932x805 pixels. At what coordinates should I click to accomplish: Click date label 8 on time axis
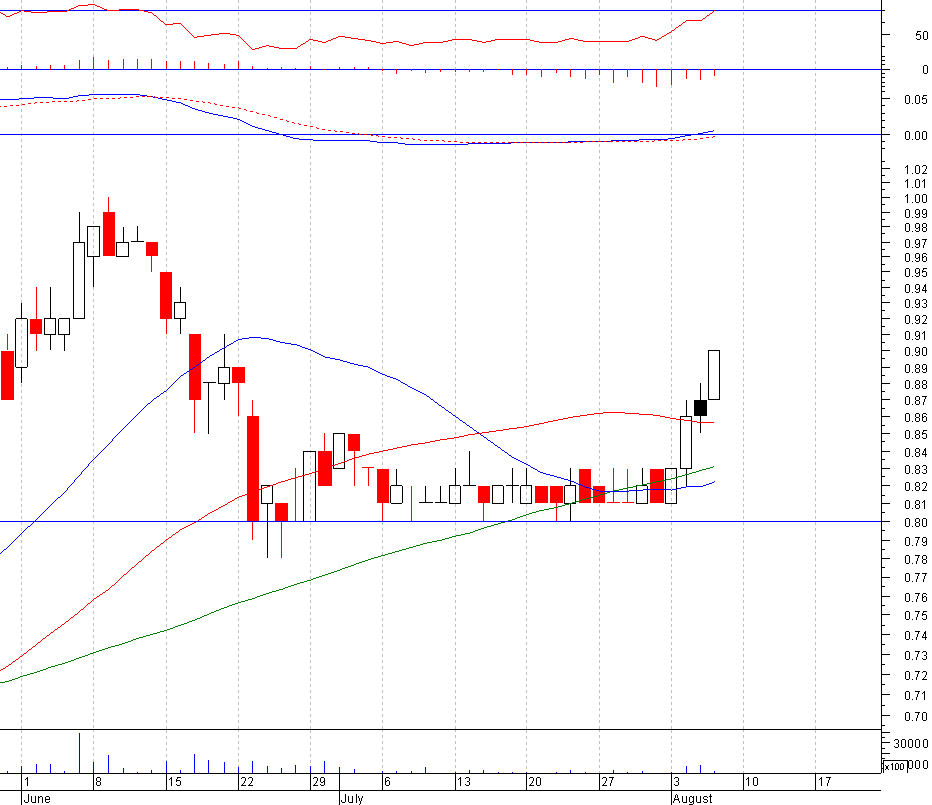tap(98, 781)
